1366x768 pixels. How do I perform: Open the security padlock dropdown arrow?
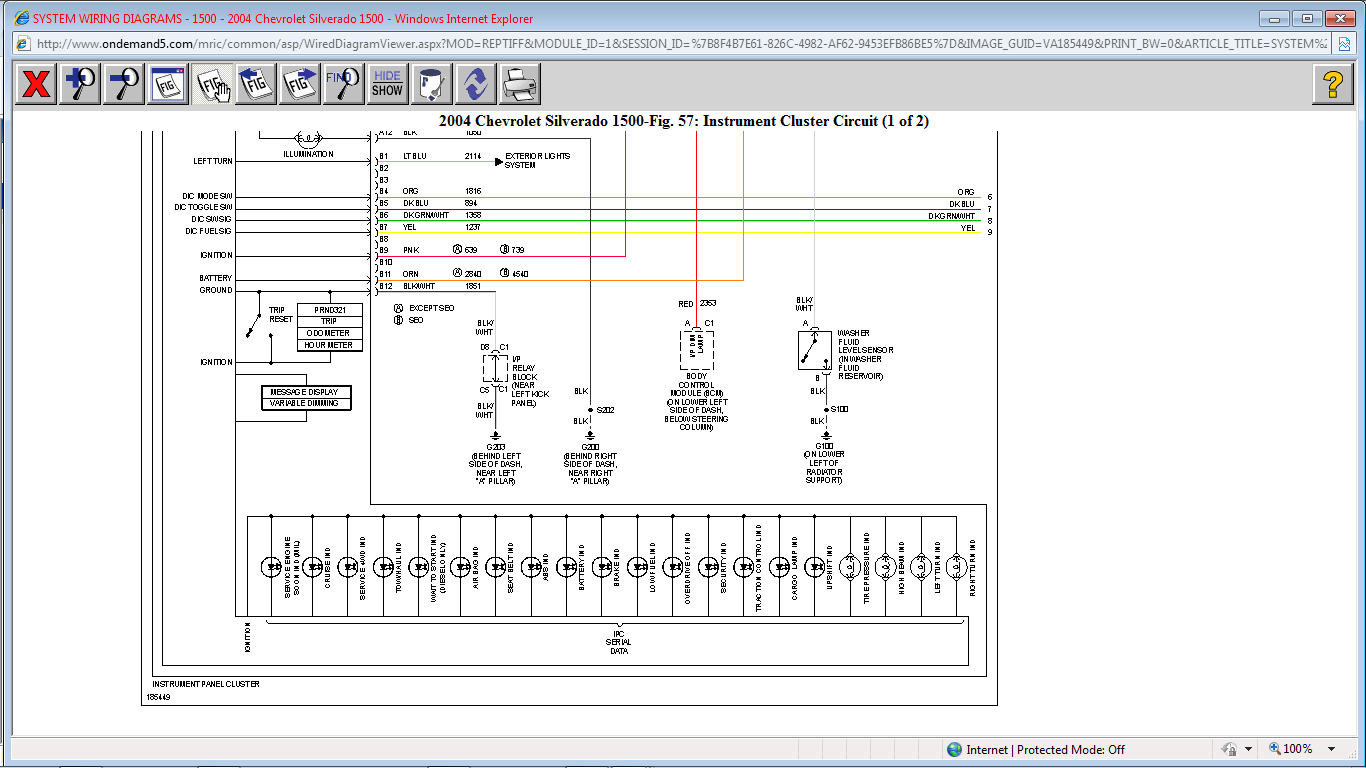[1248, 749]
